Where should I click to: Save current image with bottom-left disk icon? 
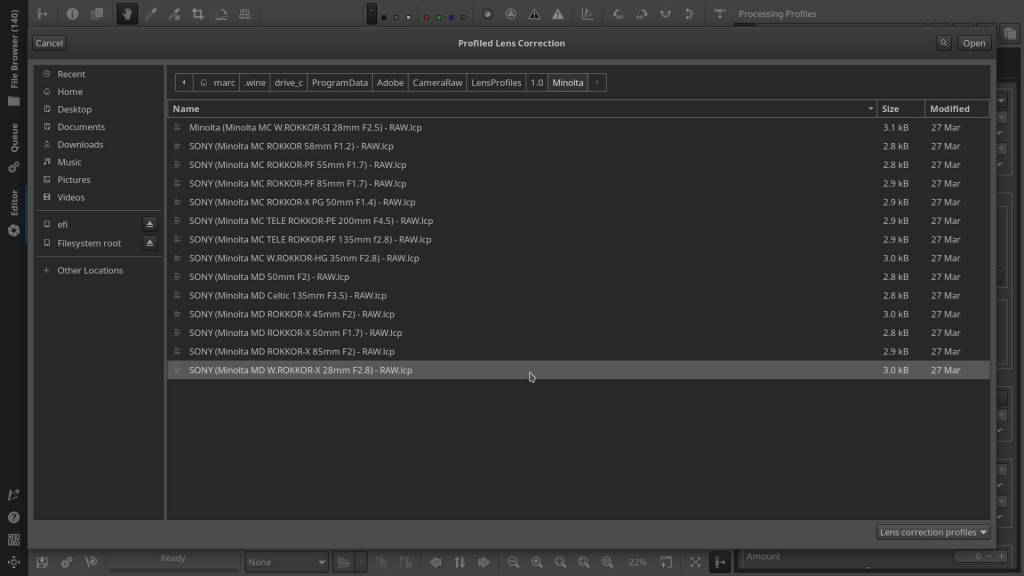pyautogui.click(x=42, y=562)
